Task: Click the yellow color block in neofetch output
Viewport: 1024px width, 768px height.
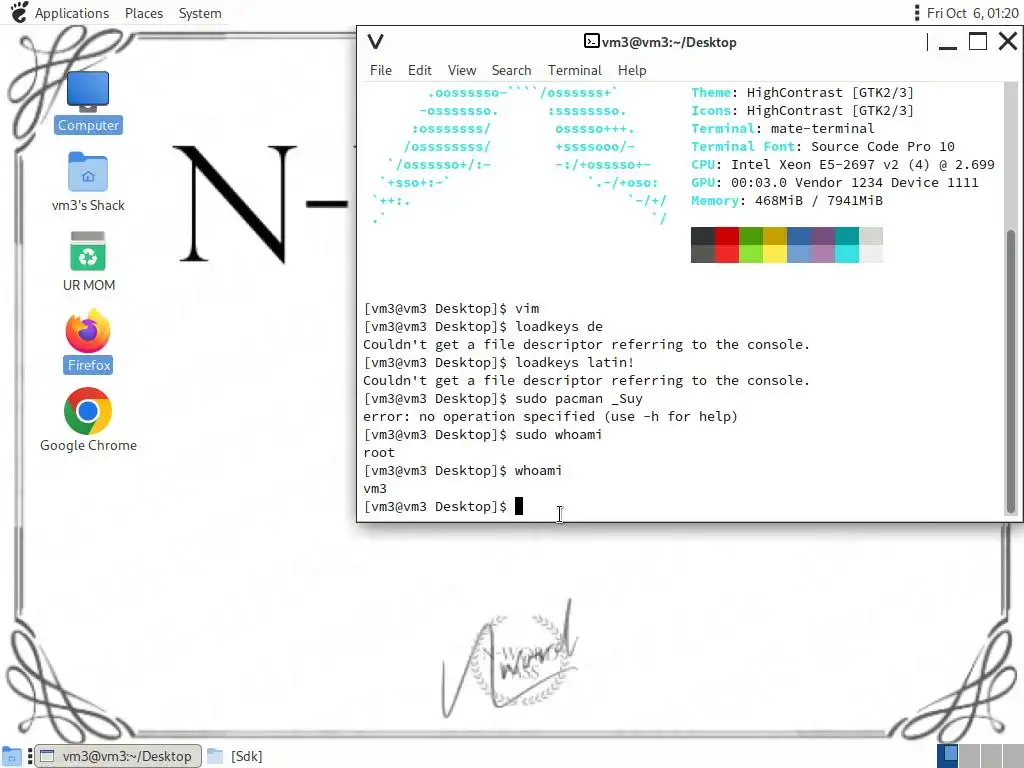Action: click(x=775, y=245)
